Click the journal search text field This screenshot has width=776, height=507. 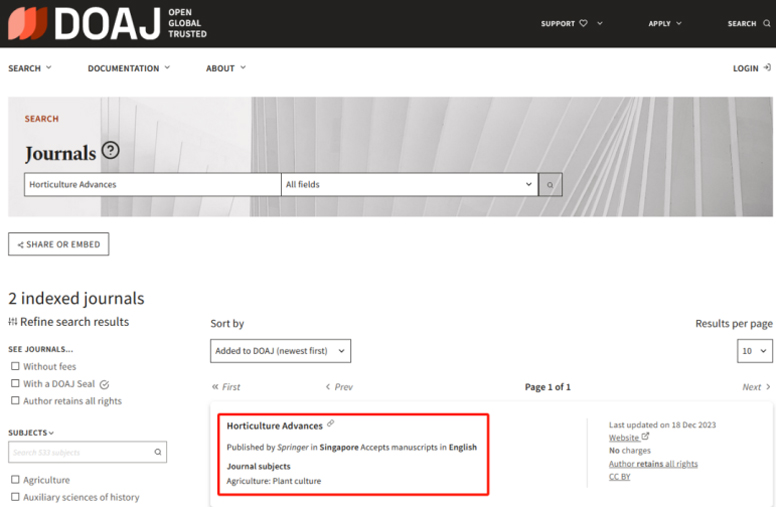click(152, 185)
